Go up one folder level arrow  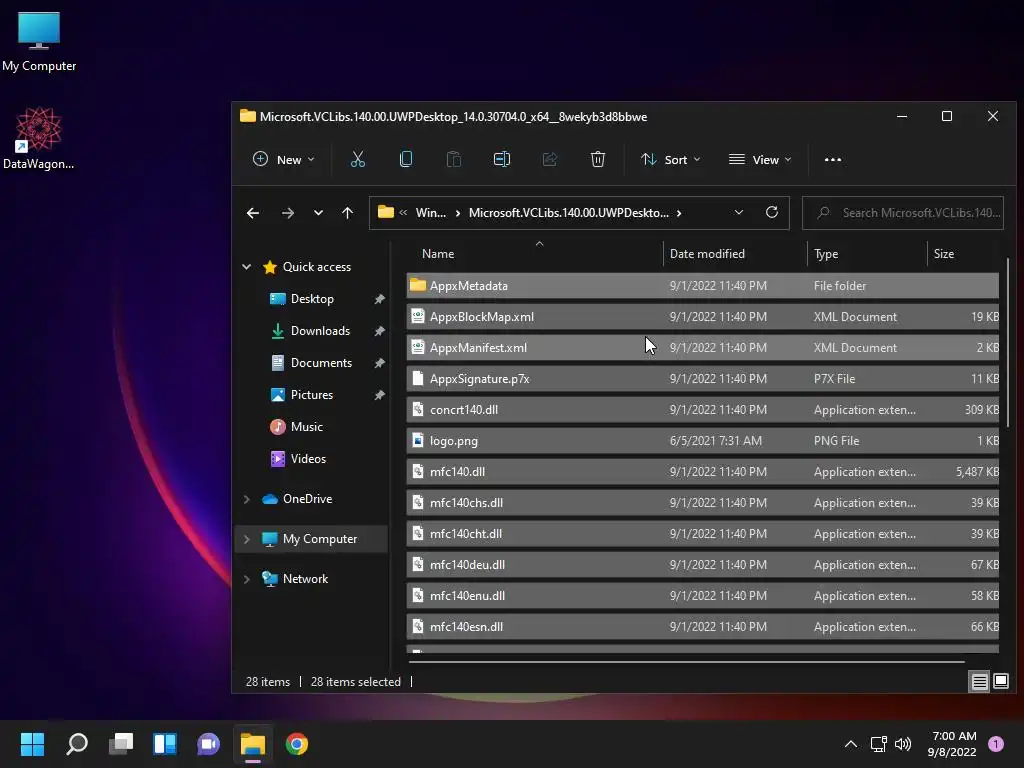(347, 213)
